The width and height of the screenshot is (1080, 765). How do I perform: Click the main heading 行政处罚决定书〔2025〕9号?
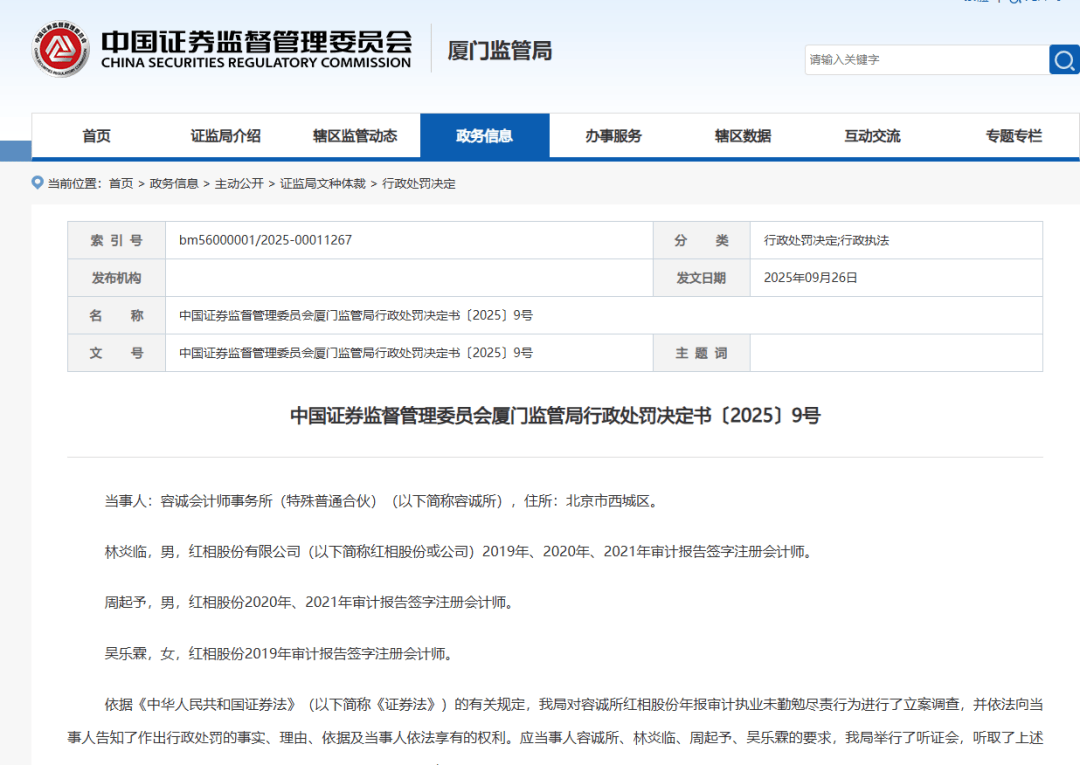tap(555, 415)
